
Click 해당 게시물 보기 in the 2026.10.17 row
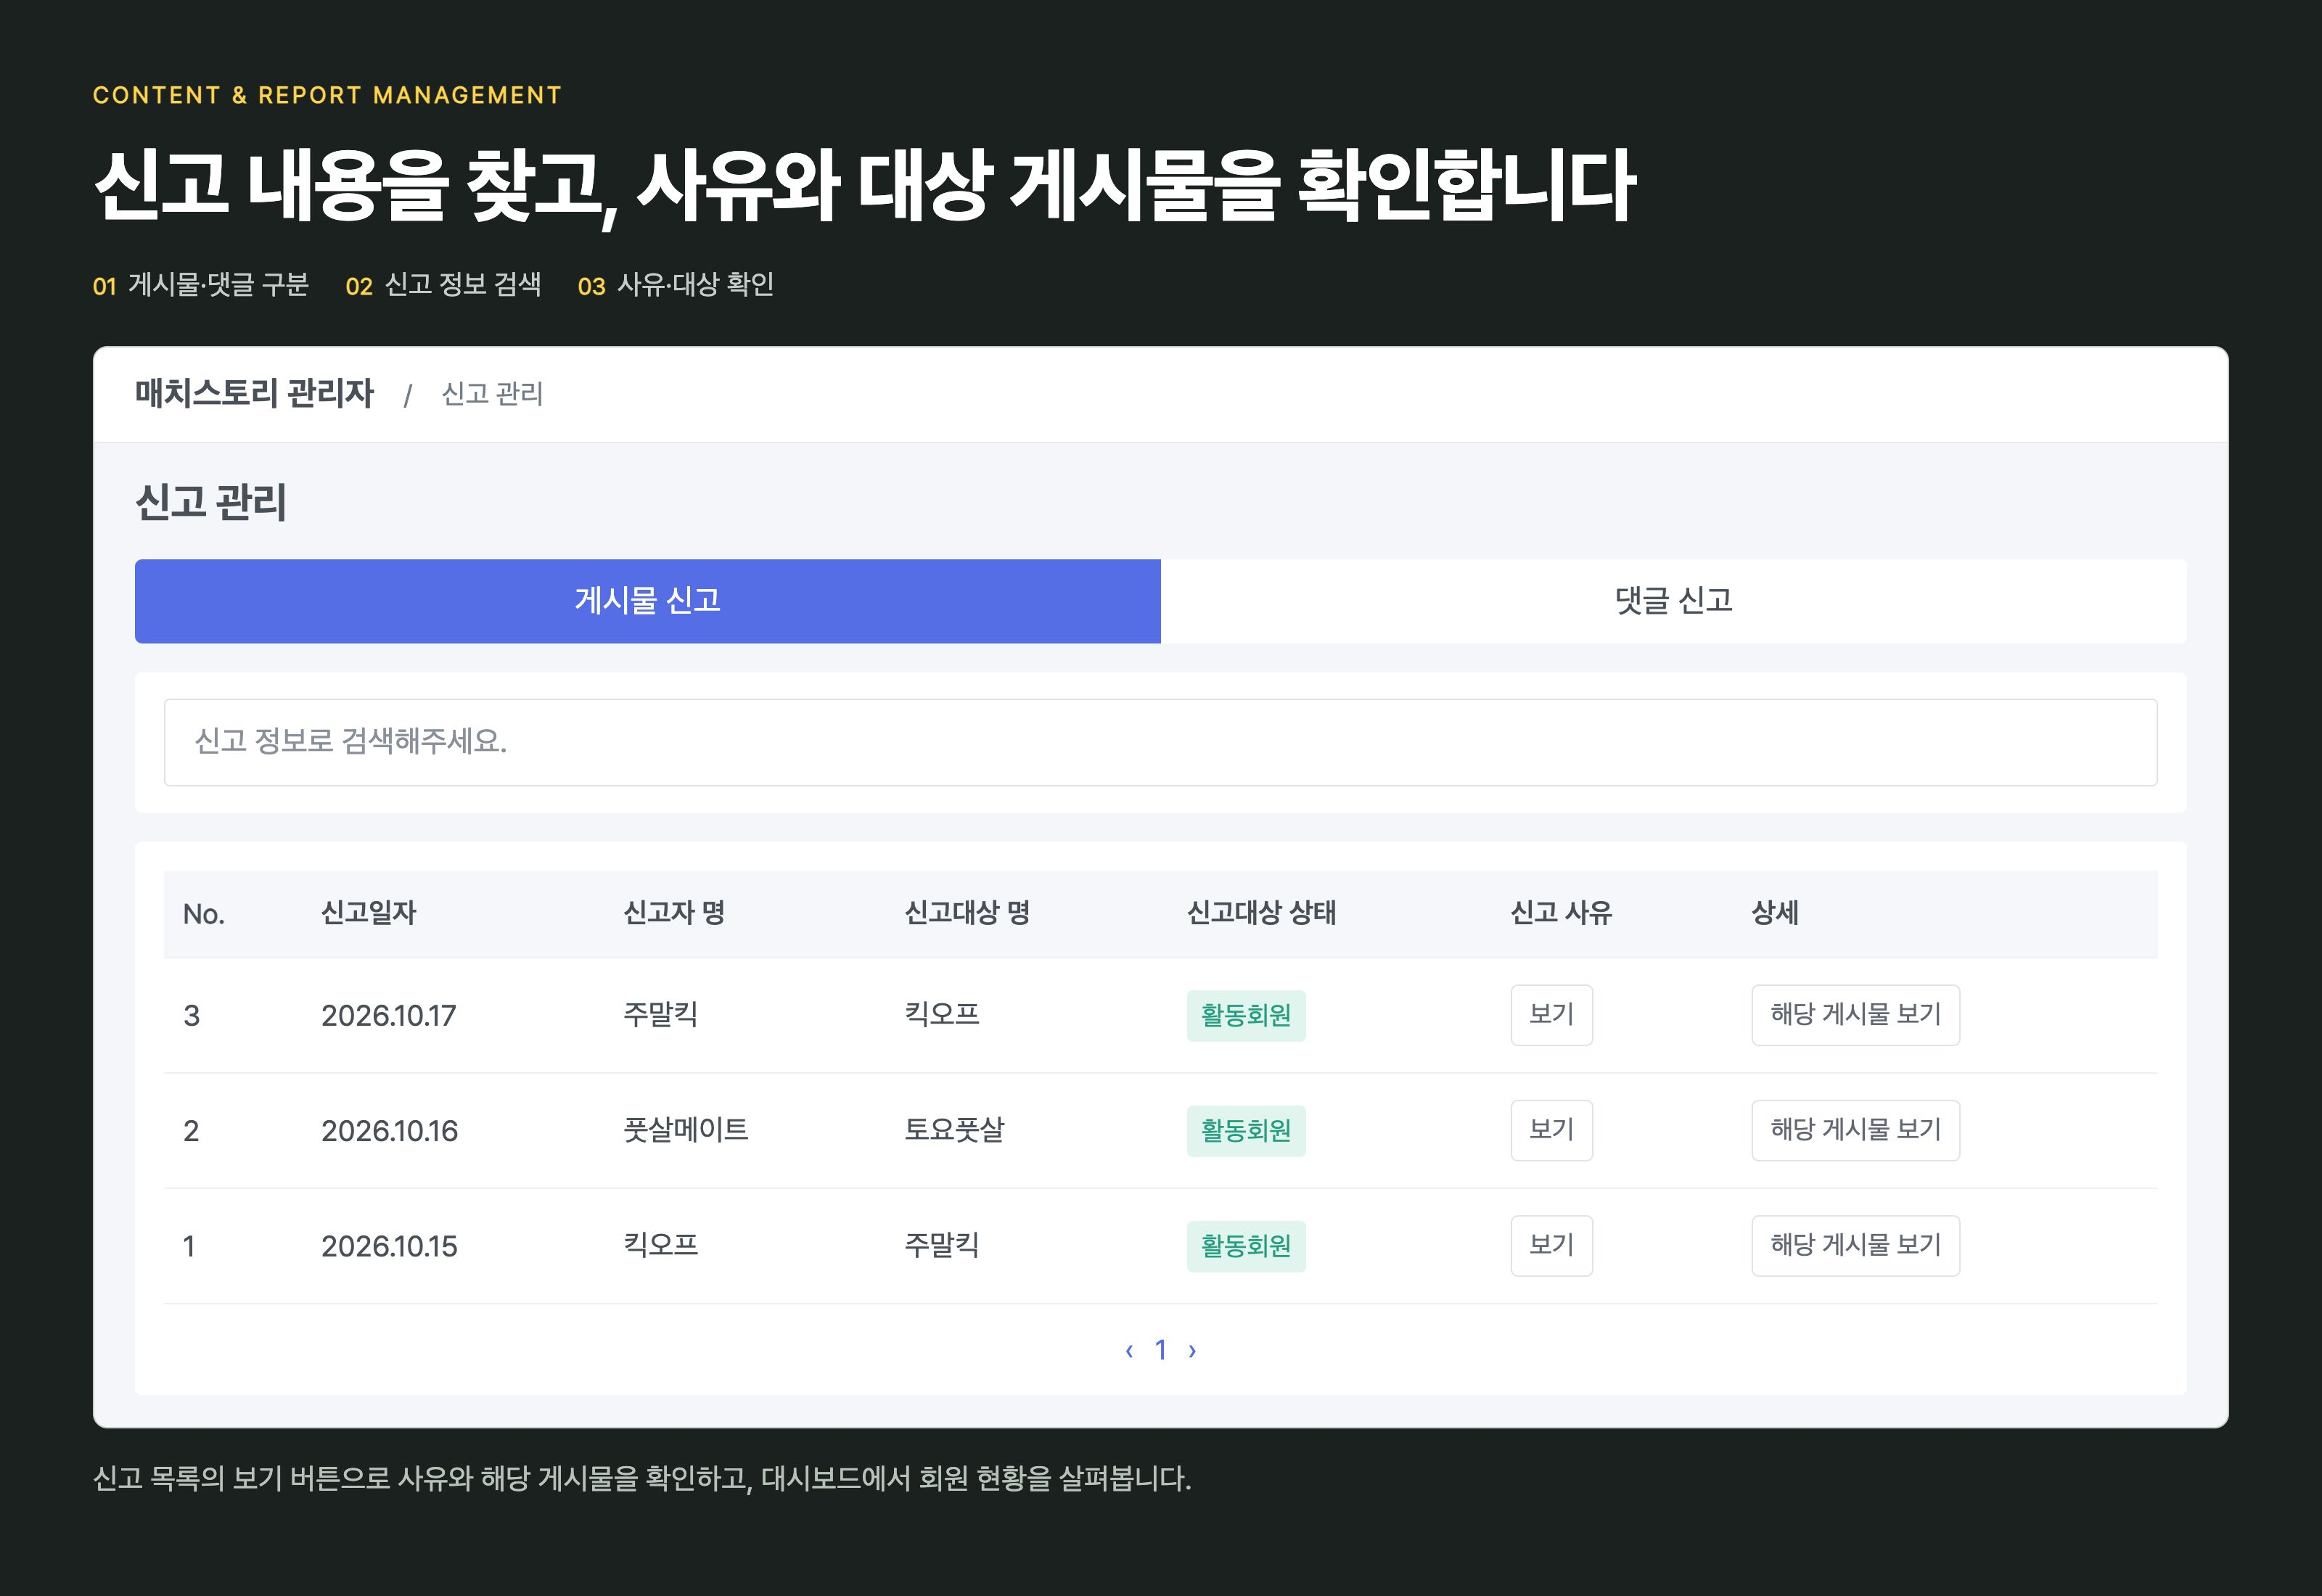[x=1855, y=1015]
